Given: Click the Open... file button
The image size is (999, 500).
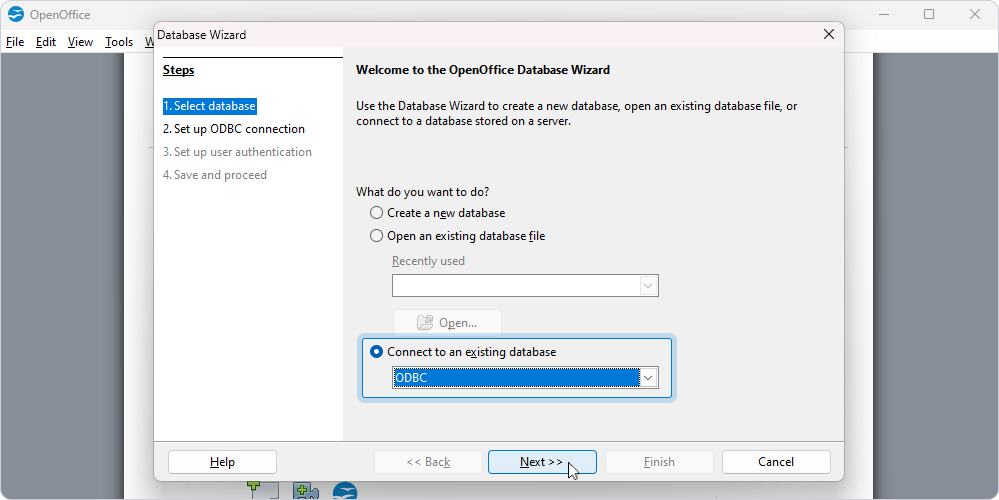Looking at the screenshot, I should click(447, 323).
